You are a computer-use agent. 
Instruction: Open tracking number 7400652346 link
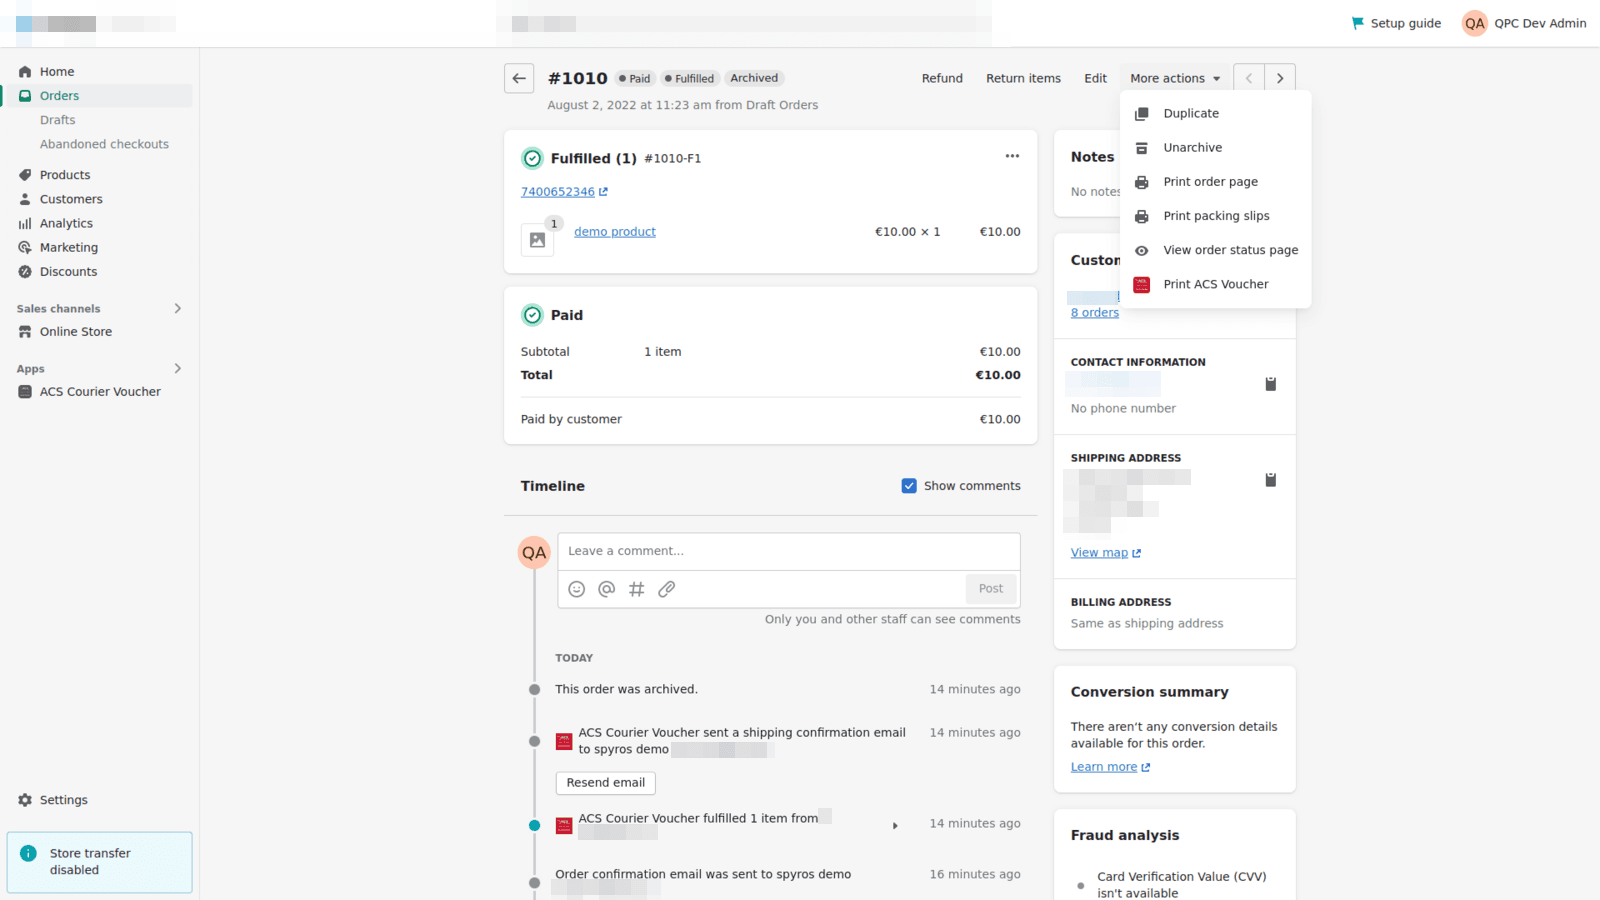[x=558, y=192]
